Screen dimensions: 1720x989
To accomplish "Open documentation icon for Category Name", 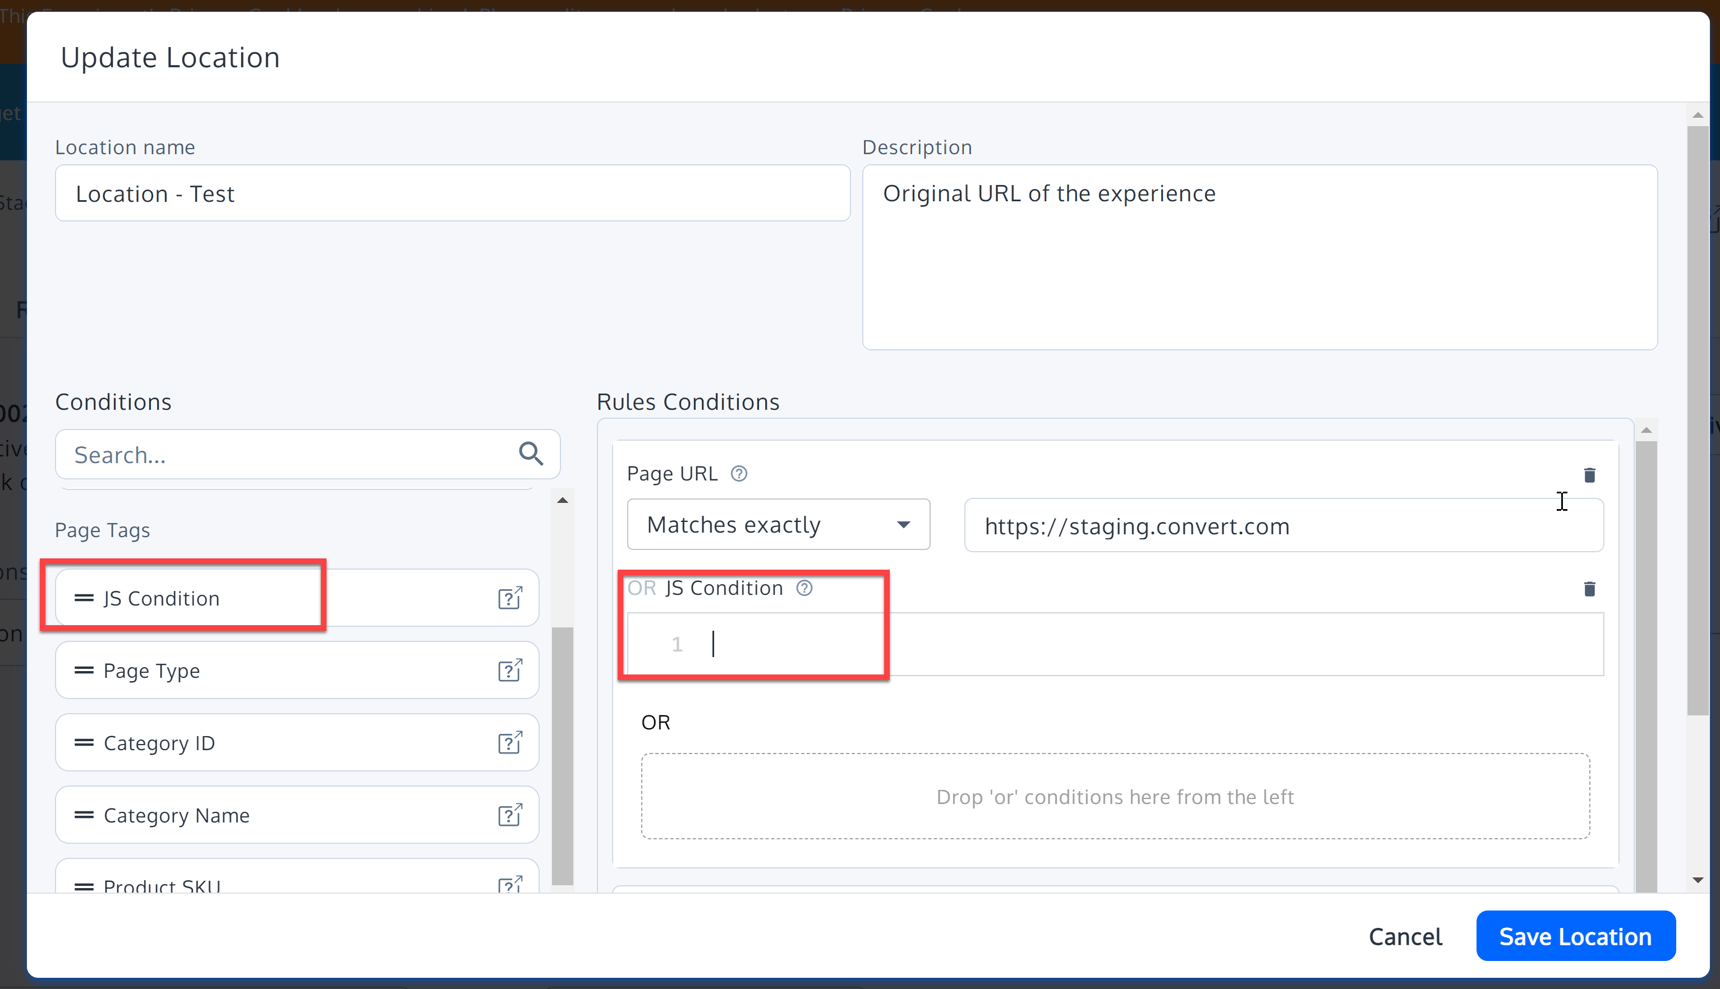I will click(511, 815).
